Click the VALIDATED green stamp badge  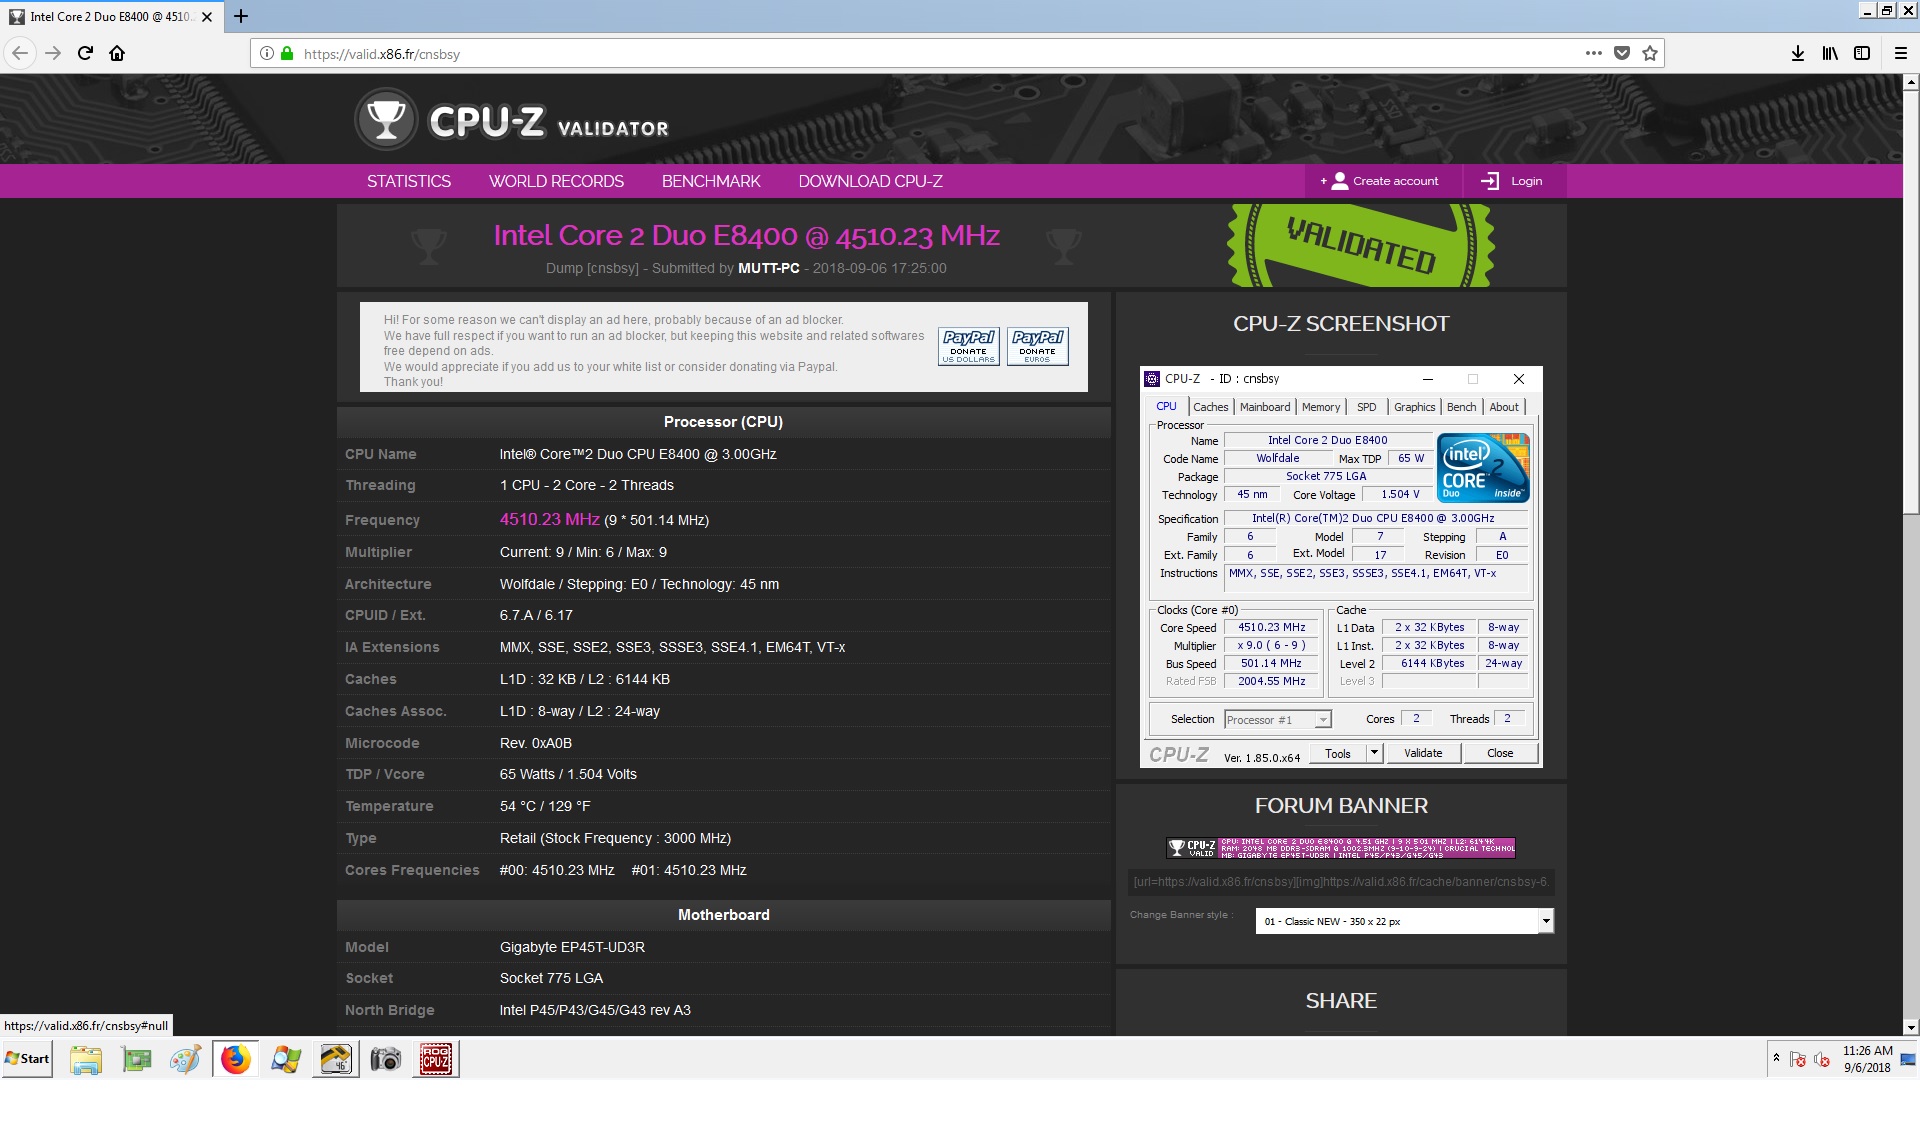pos(1361,245)
